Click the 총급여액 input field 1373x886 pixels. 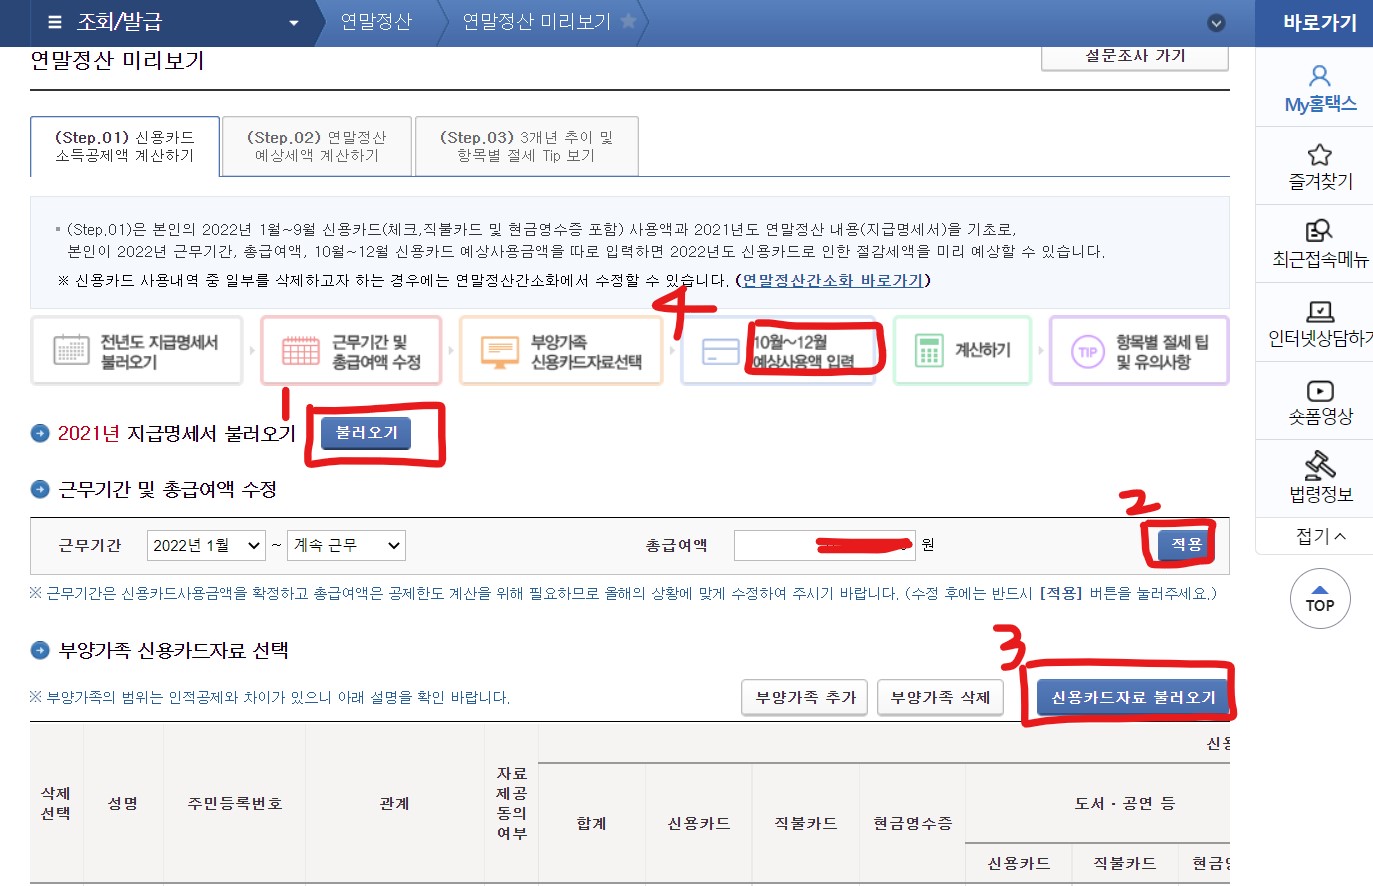(x=825, y=545)
